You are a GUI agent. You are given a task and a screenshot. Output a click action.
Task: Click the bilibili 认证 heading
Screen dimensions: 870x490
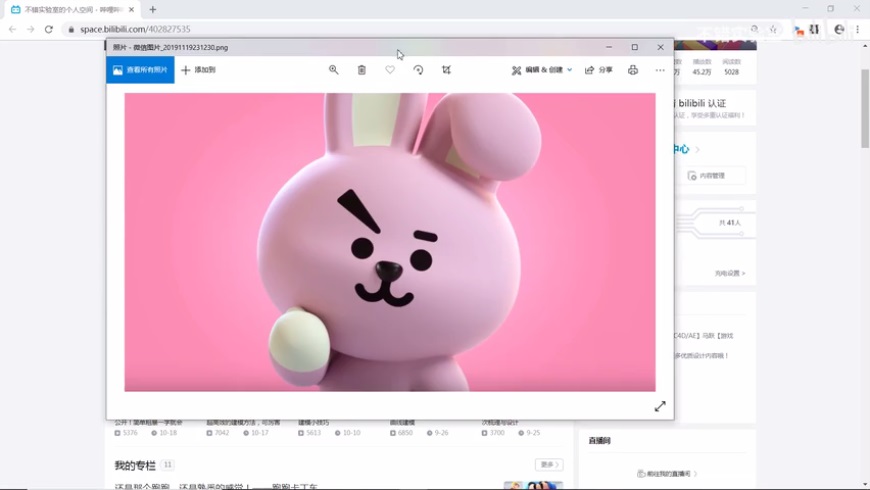coord(702,103)
